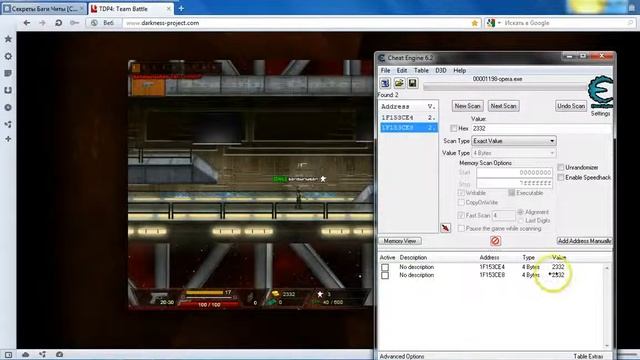The width and height of the screenshot is (640, 360).
Task: Click the scan Value input field
Action: [x=542, y=128]
